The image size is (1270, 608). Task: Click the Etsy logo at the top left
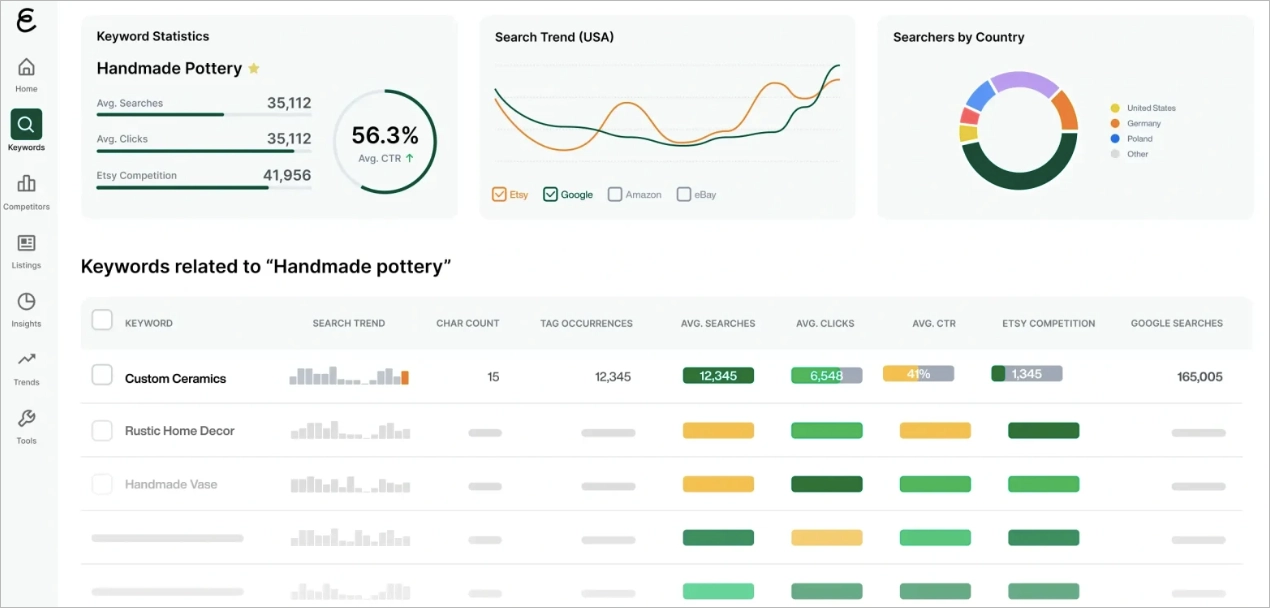click(x=27, y=20)
